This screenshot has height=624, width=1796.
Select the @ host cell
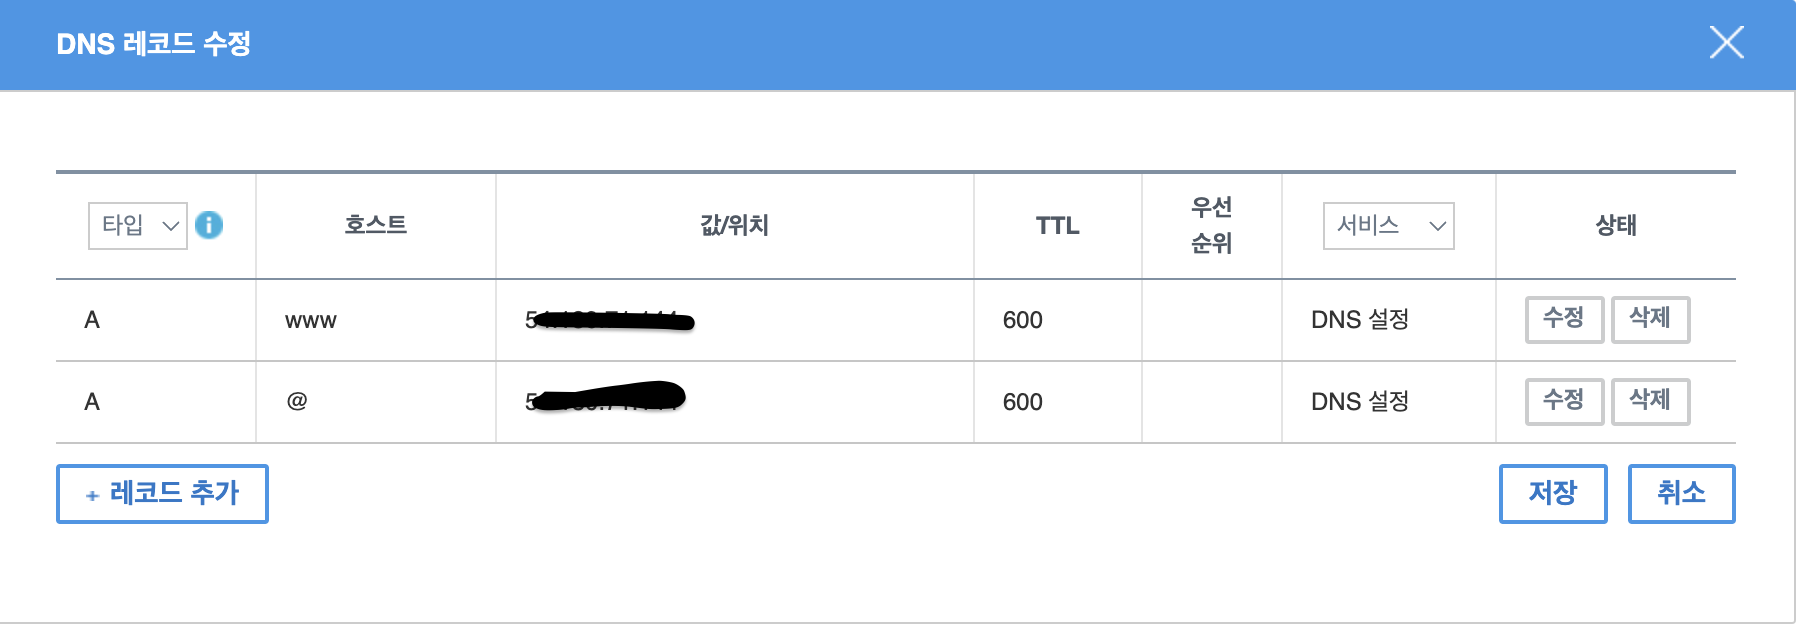coord(376,402)
